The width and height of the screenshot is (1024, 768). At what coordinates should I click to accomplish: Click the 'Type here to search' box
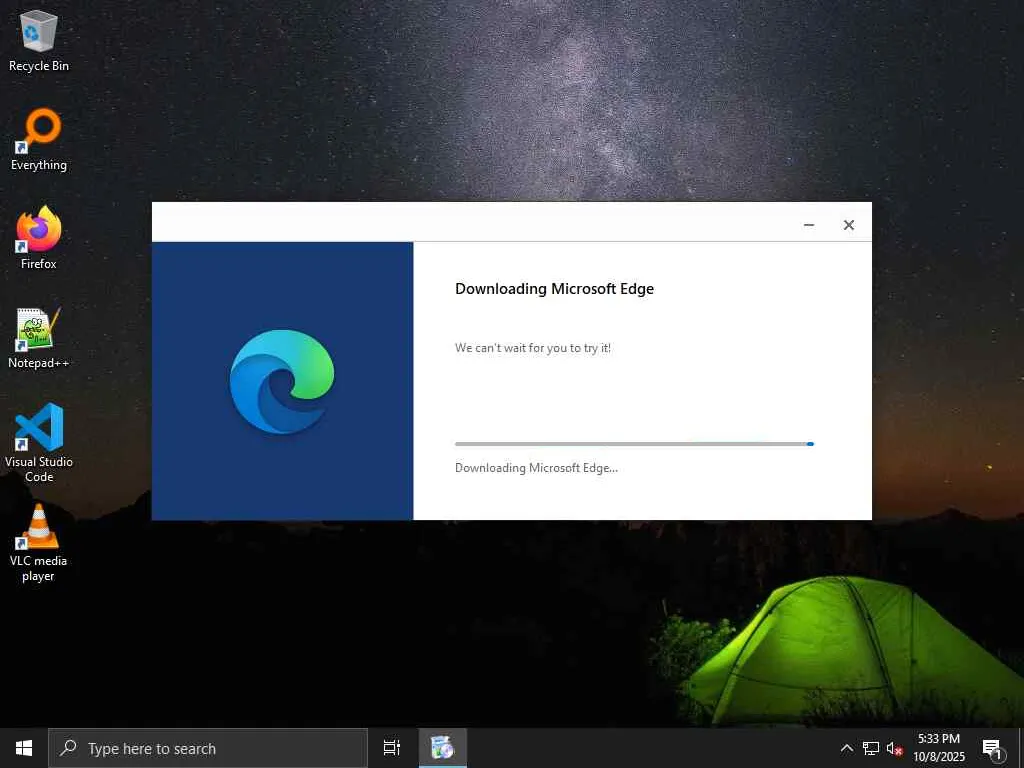coord(208,748)
